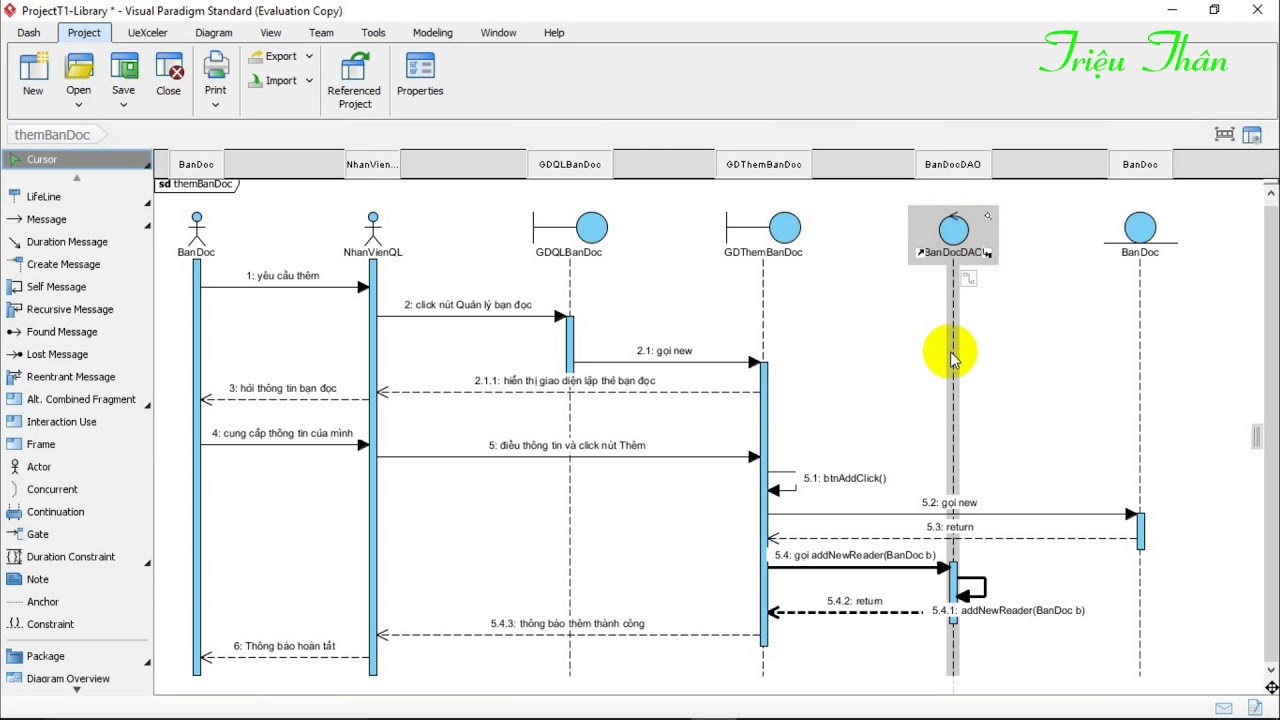Image resolution: width=1280 pixels, height=720 pixels.
Task: Select the Continuation tool
Action: coord(55,512)
